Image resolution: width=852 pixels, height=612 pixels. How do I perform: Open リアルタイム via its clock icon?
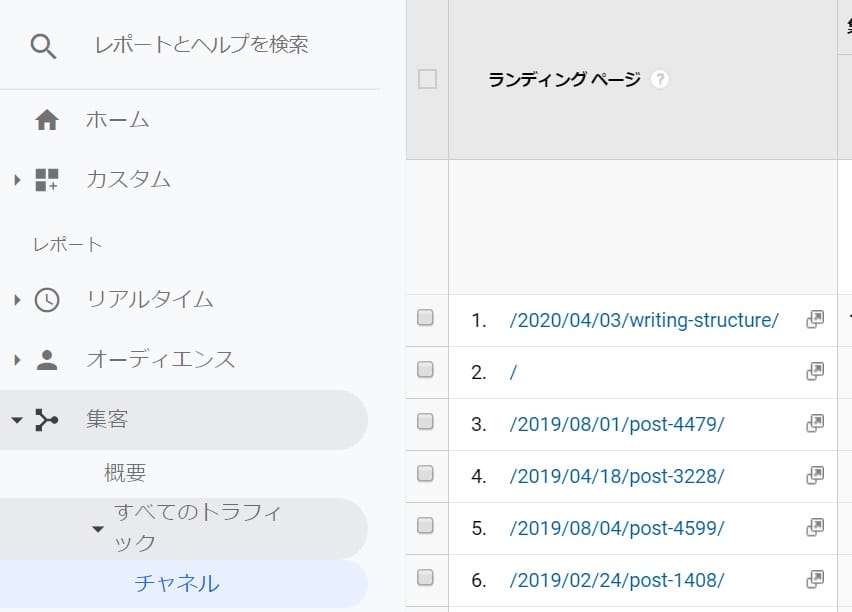tap(46, 299)
